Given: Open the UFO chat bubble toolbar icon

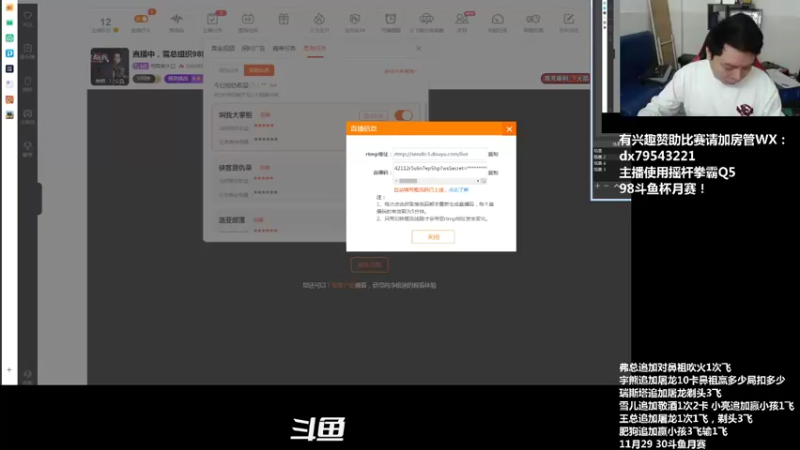Looking at the screenshot, I should [x=426, y=19].
